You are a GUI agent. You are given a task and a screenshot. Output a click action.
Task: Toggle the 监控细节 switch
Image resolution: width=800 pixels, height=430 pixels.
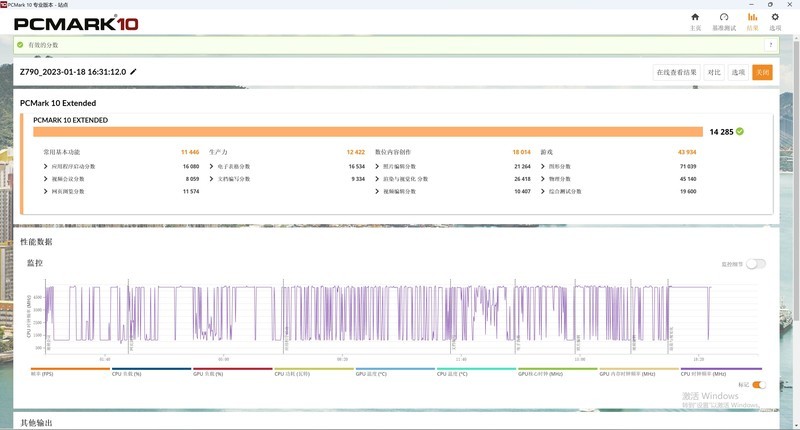coord(756,264)
